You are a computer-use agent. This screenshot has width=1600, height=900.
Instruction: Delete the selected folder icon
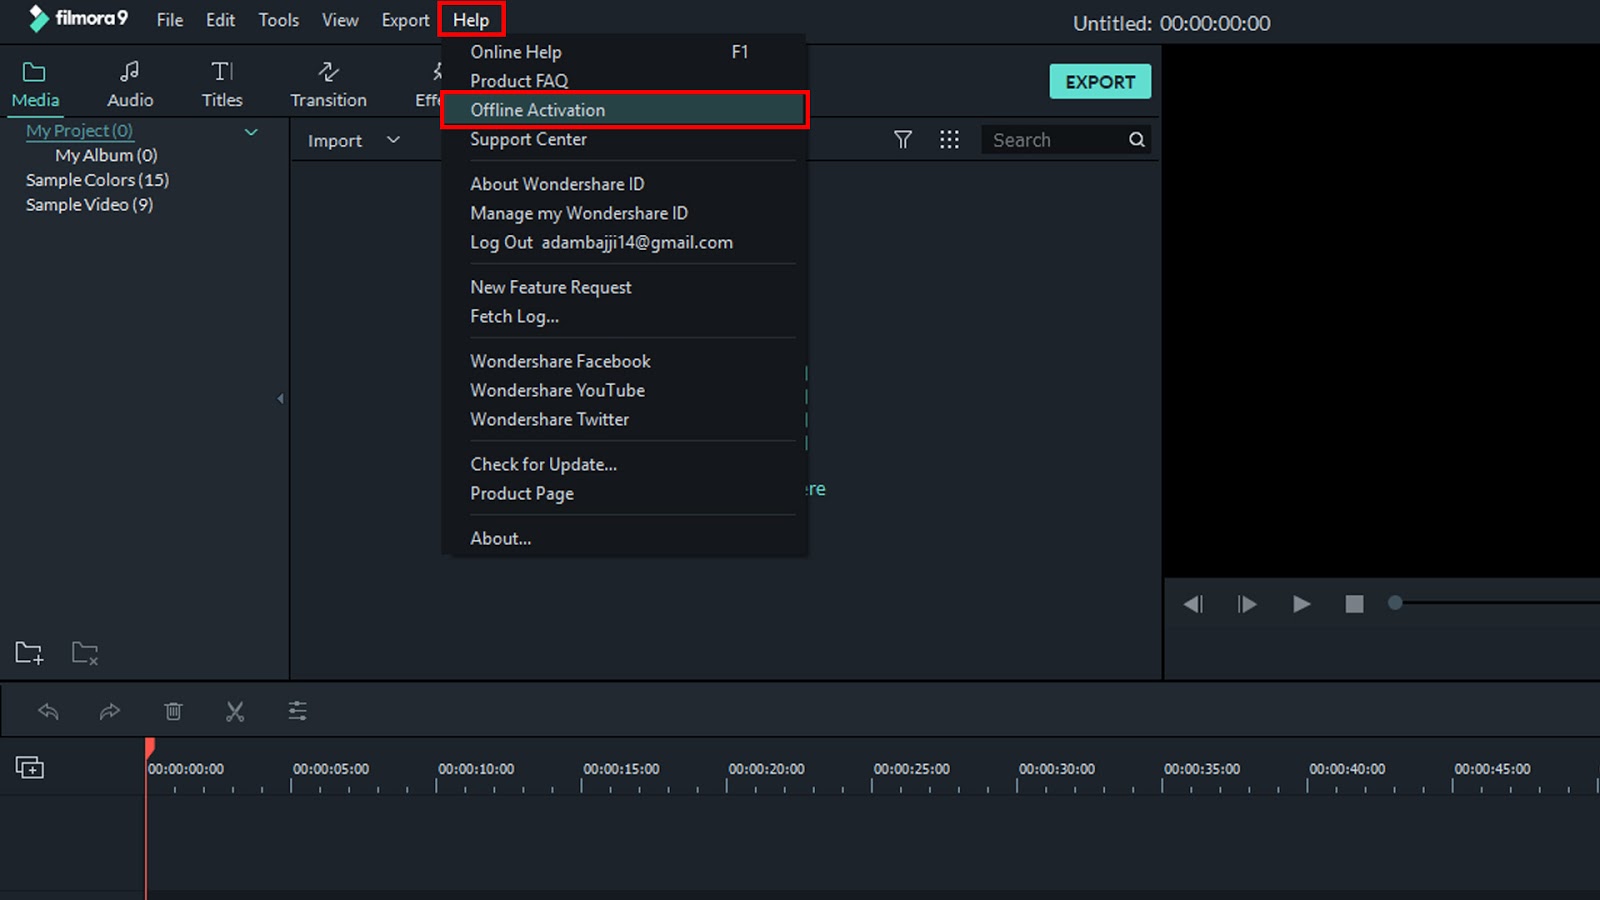[85, 653]
